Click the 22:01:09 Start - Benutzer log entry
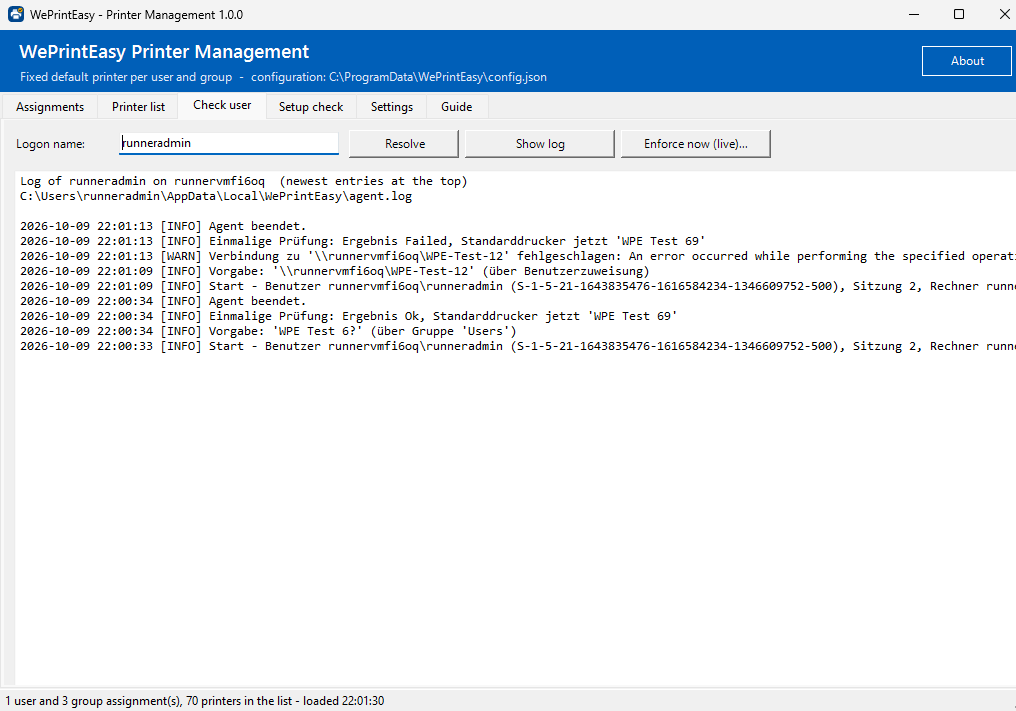Screen dimensions: 1016x711 [517, 286]
